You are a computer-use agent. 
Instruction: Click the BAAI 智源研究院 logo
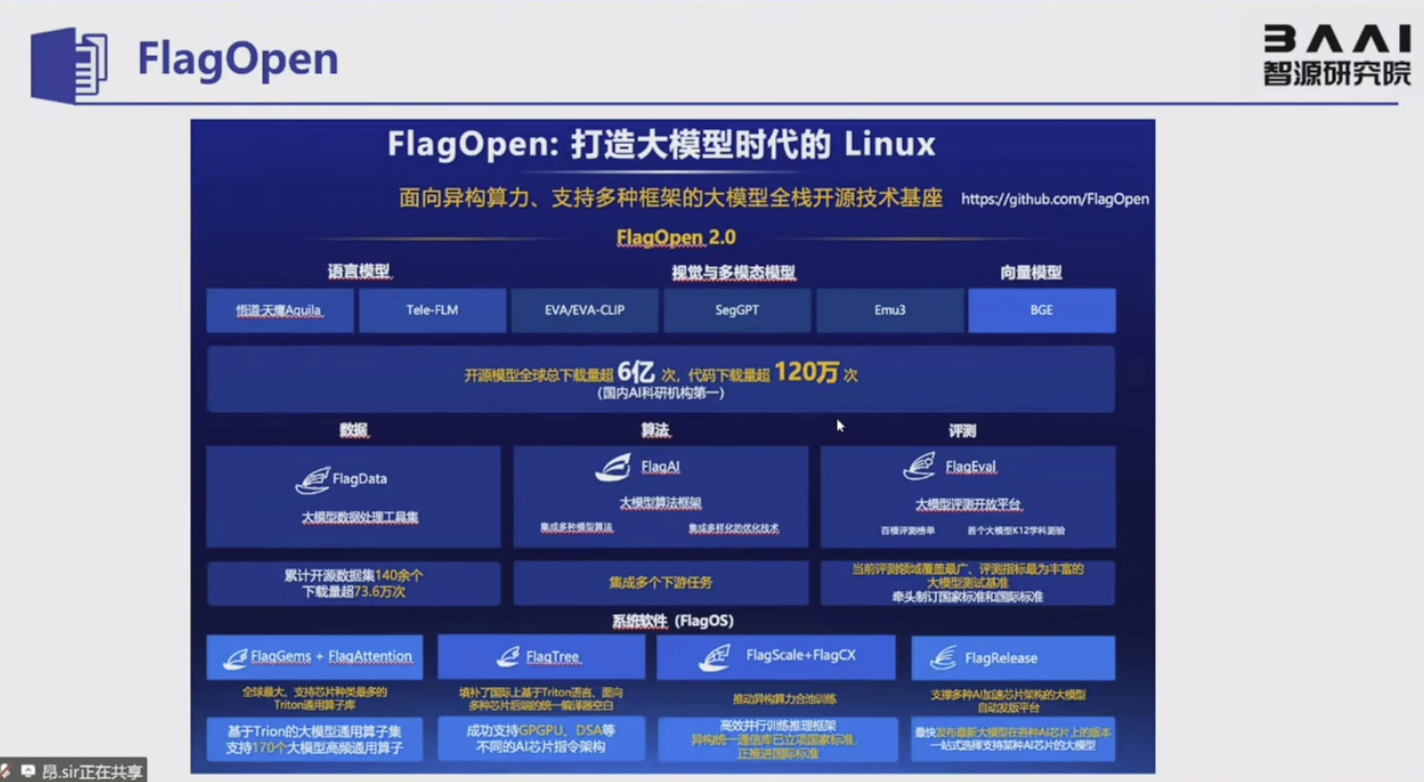[1336, 54]
